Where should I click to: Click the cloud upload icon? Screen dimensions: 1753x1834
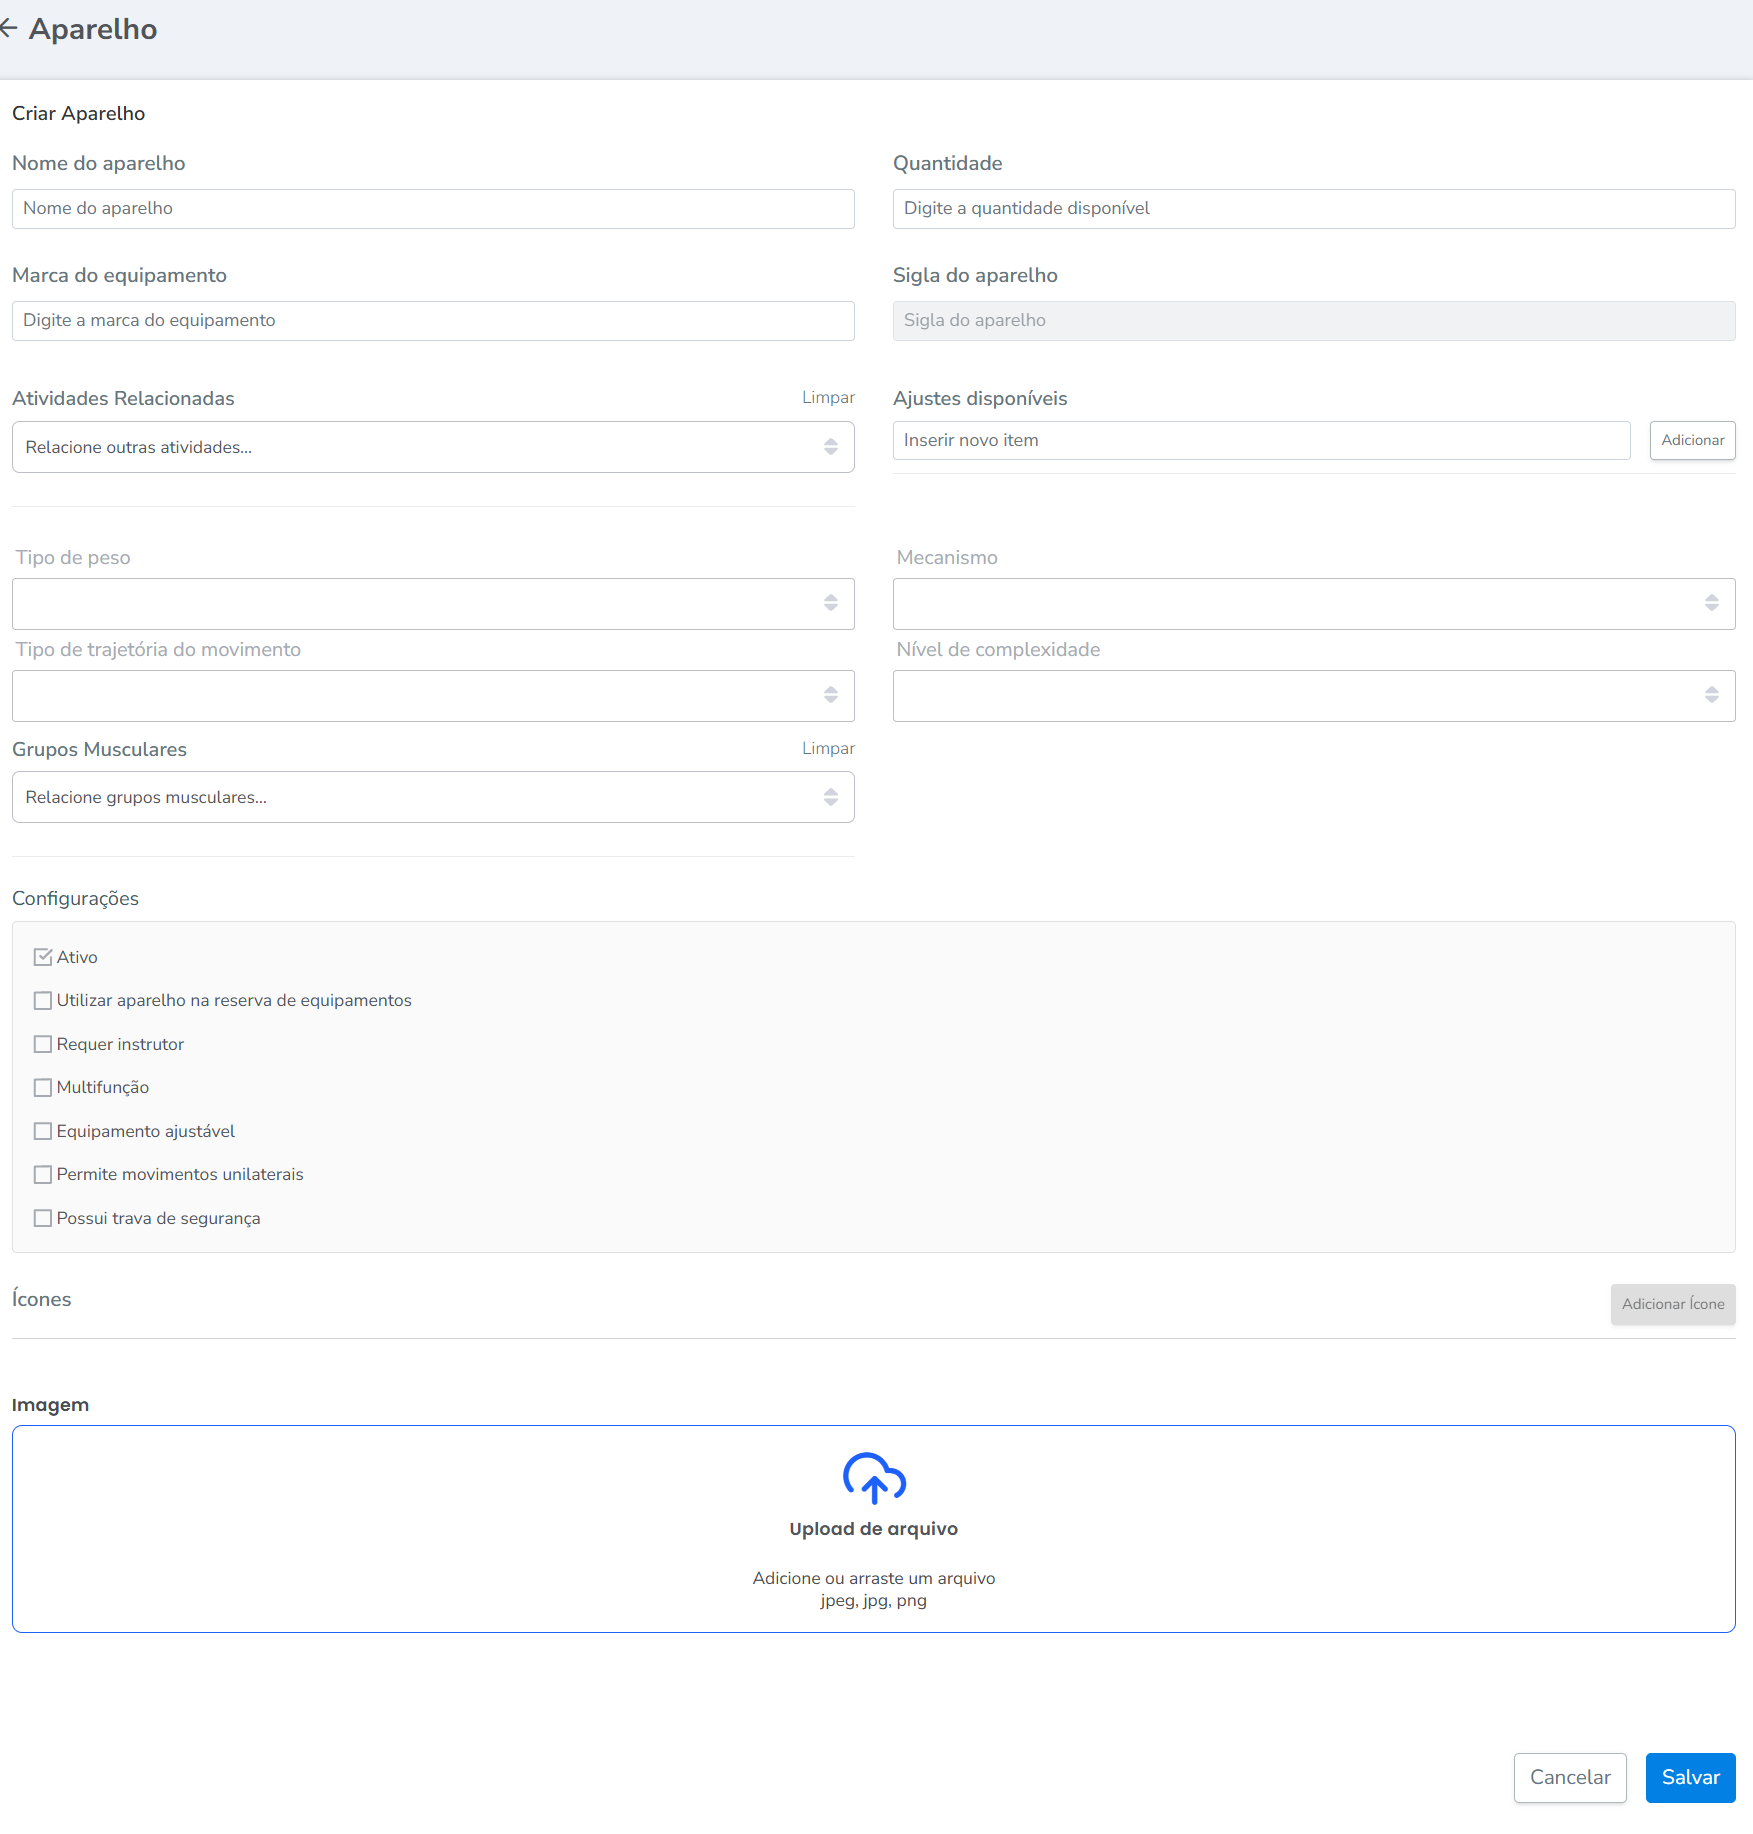(x=873, y=1478)
